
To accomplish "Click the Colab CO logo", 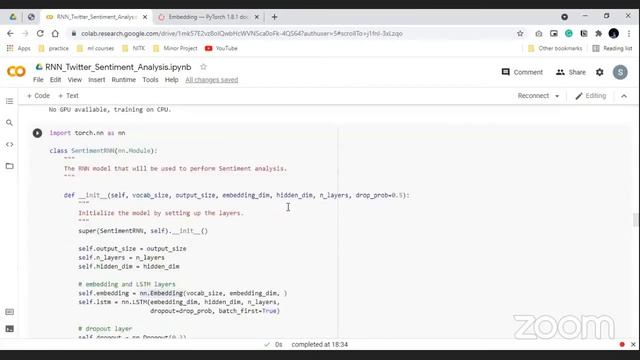I will pos(16,72).
